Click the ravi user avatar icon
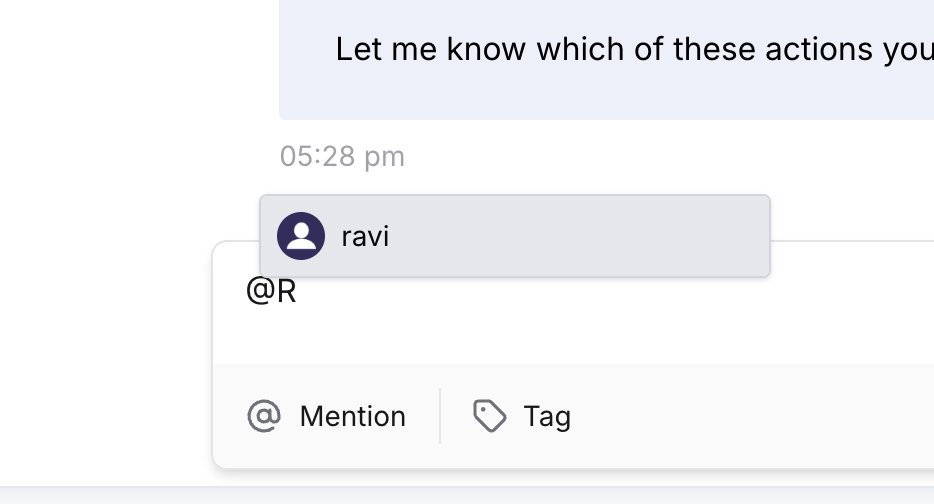 coord(301,237)
